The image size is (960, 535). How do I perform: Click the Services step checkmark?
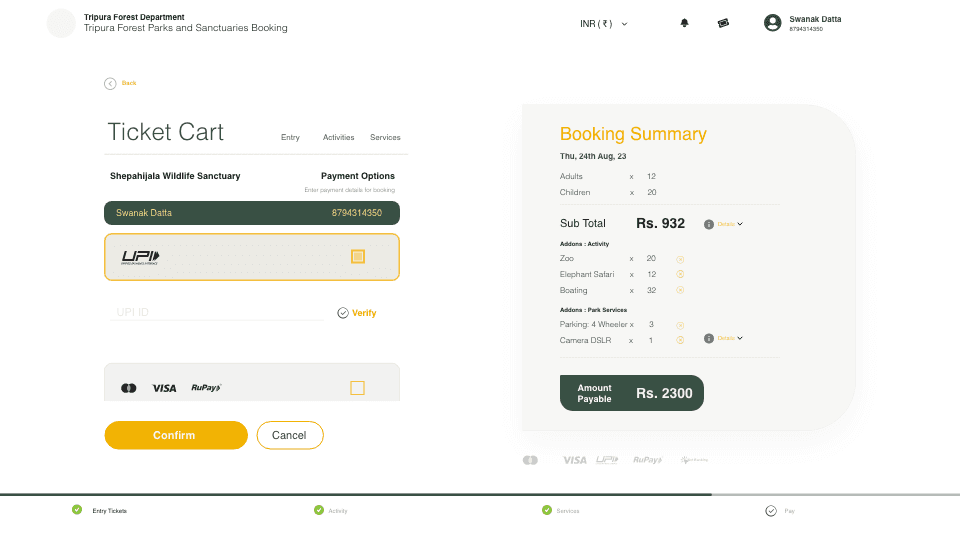coord(547,510)
